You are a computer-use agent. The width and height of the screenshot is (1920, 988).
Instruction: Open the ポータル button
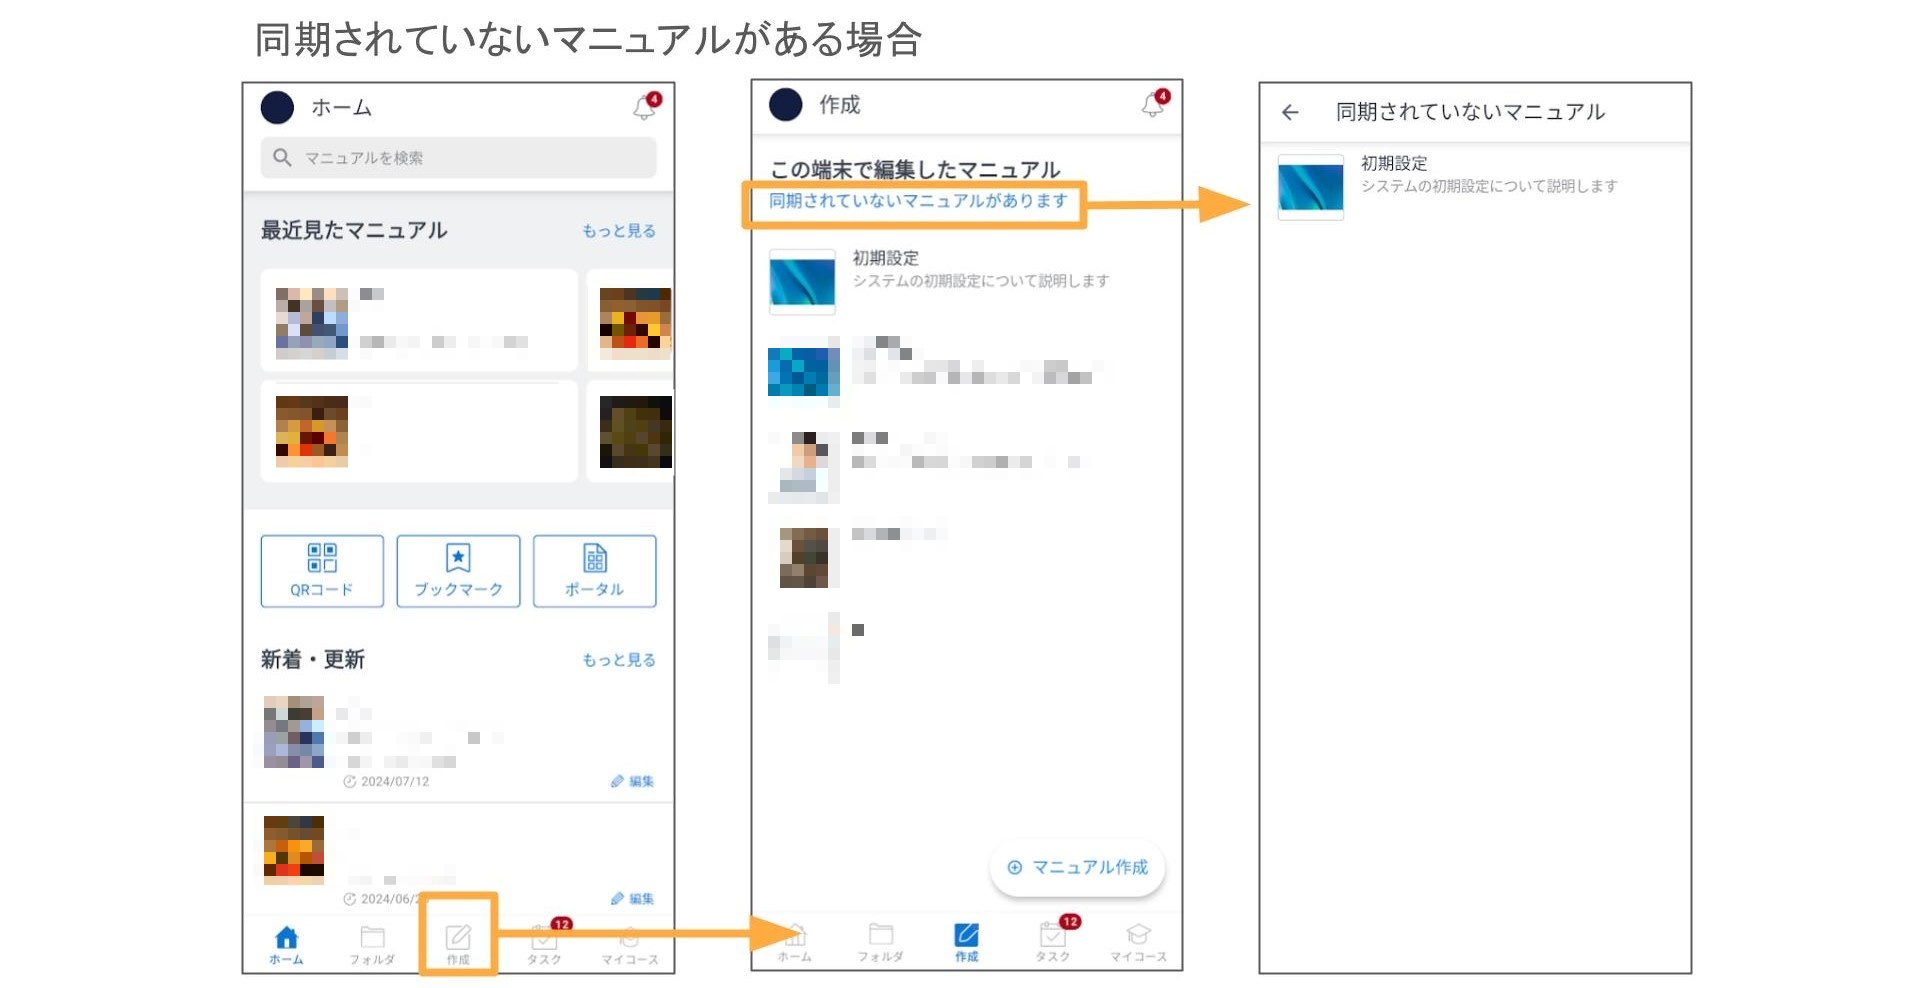coord(594,571)
